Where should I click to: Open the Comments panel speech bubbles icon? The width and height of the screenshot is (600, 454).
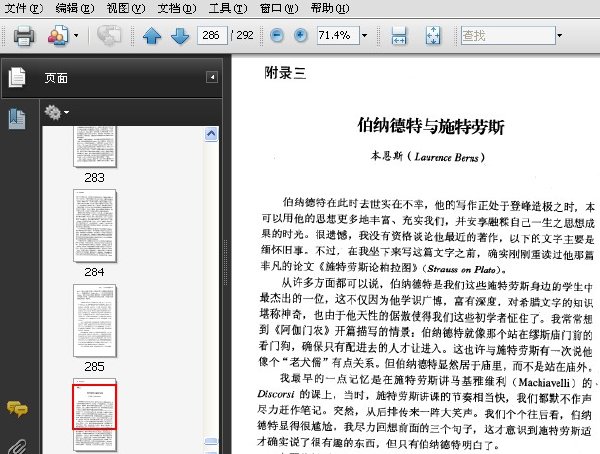coord(17,409)
